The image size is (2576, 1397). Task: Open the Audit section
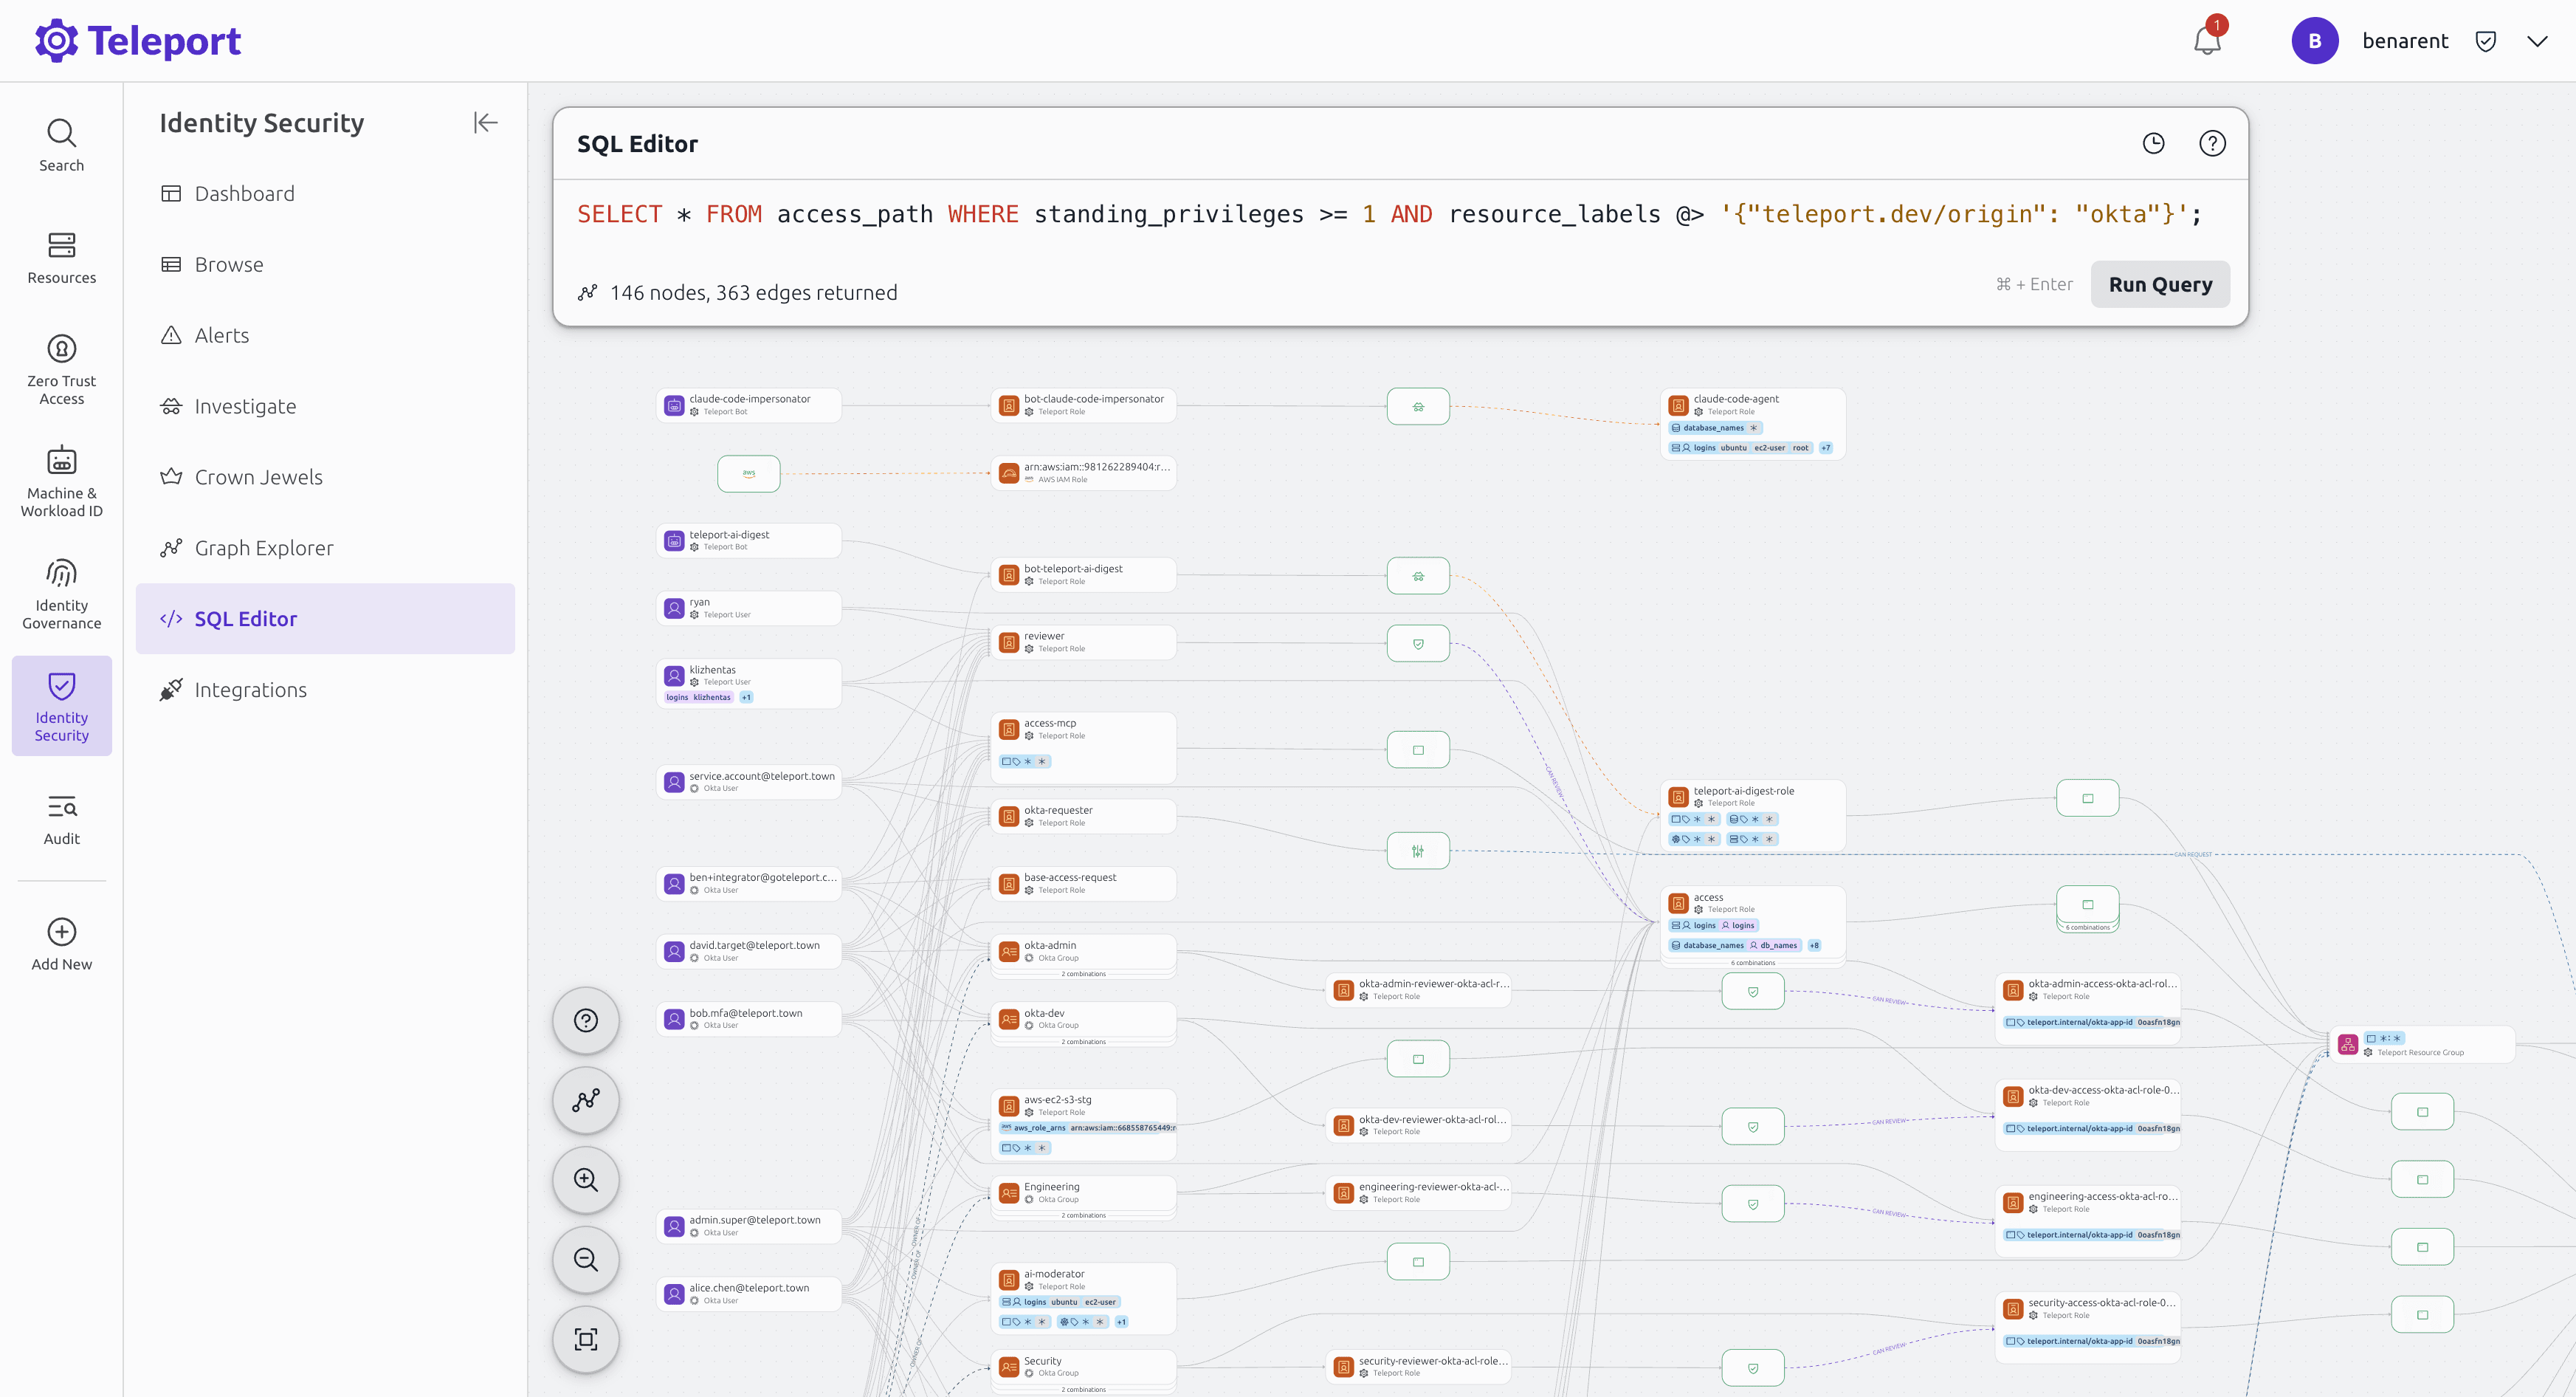[61, 818]
